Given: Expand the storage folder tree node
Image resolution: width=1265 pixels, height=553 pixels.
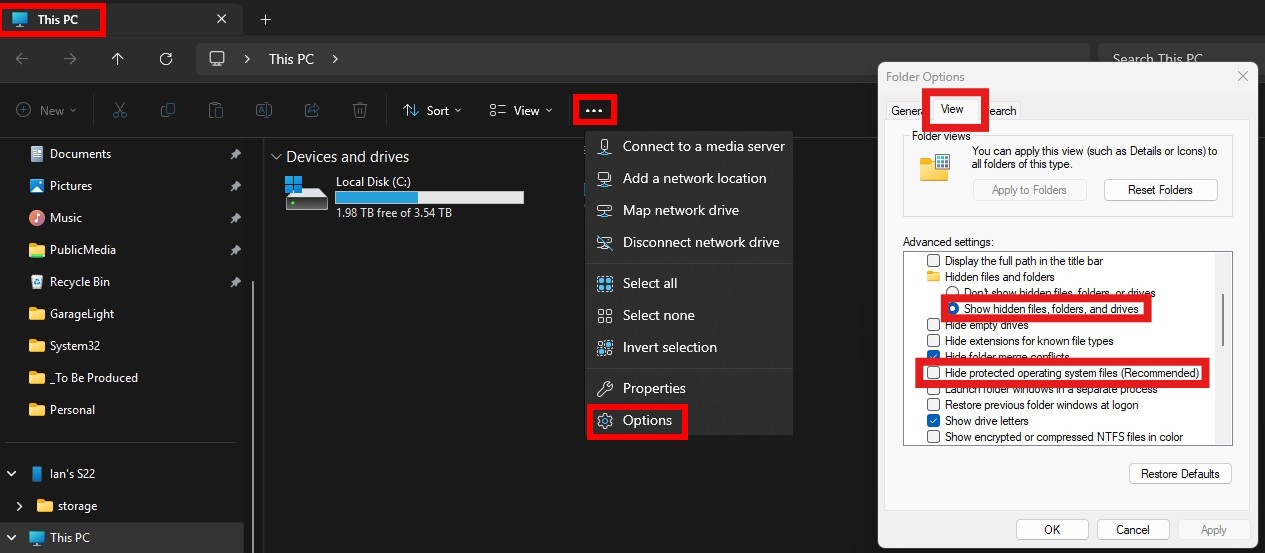Looking at the screenshot, I should tap(19, 506).
